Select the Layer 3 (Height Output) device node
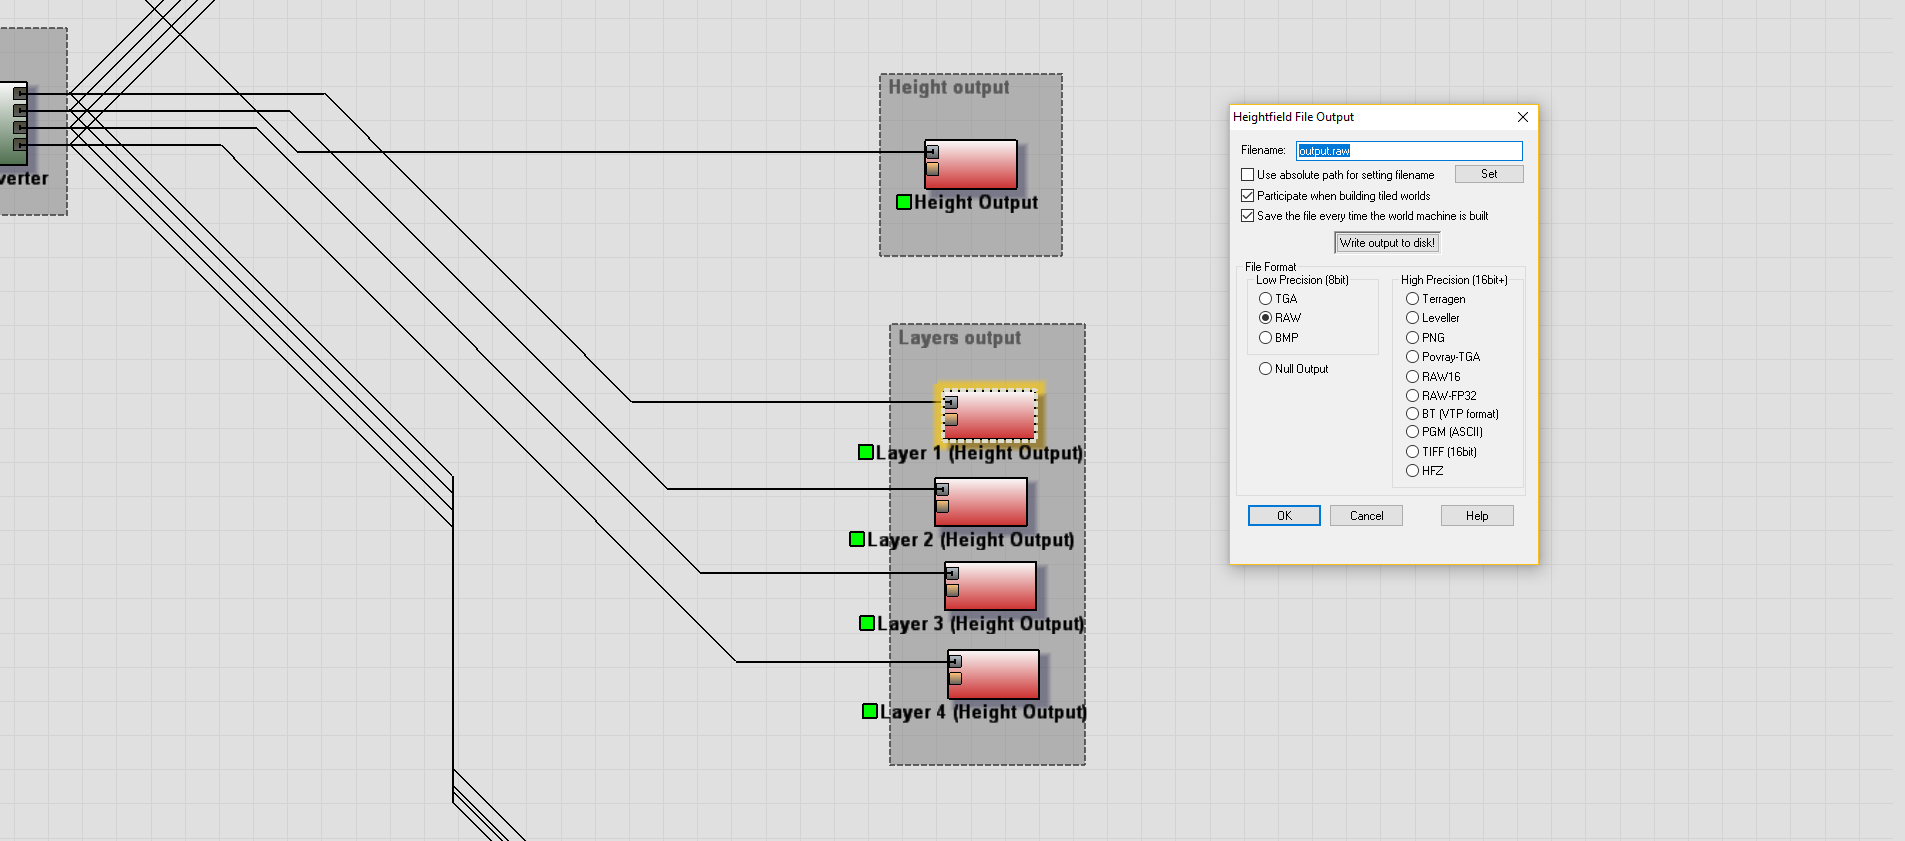Image resolution: width=1905 pixels, height=841 pixels. point(991,586)
